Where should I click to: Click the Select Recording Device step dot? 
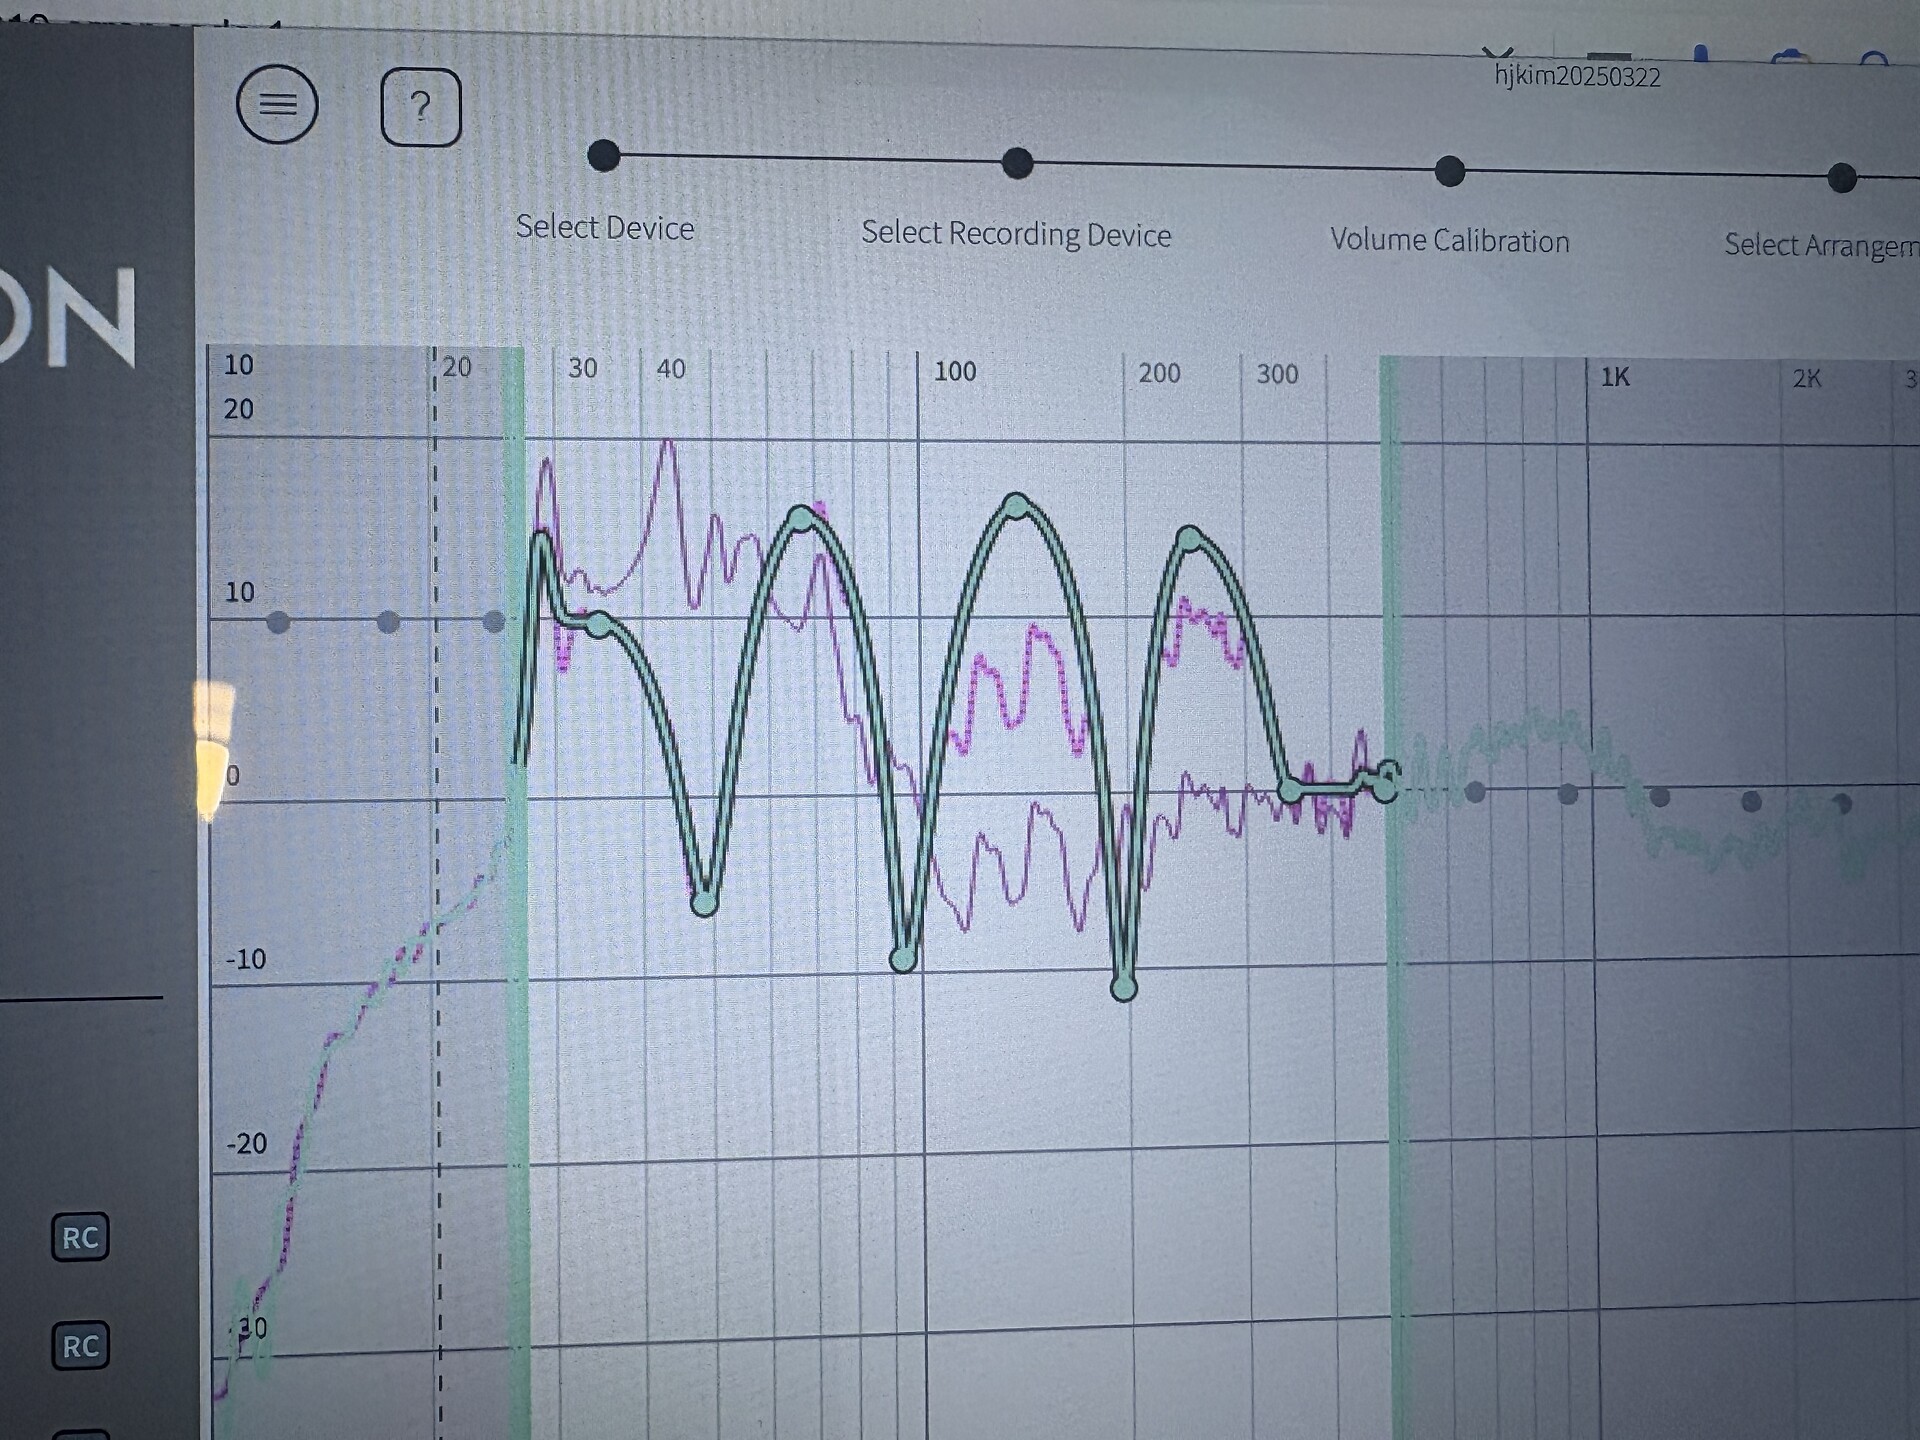point(1017,163)
